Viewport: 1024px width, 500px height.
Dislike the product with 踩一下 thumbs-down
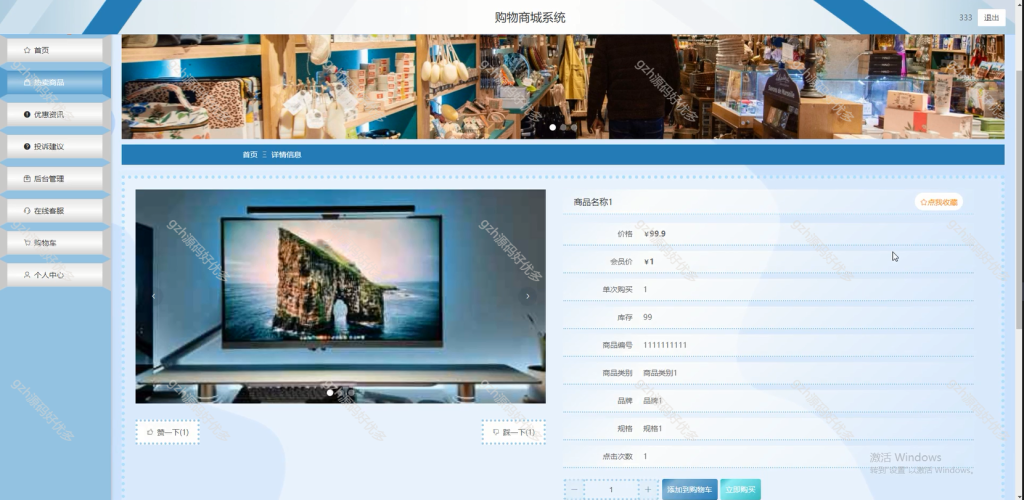coord(513,432)
